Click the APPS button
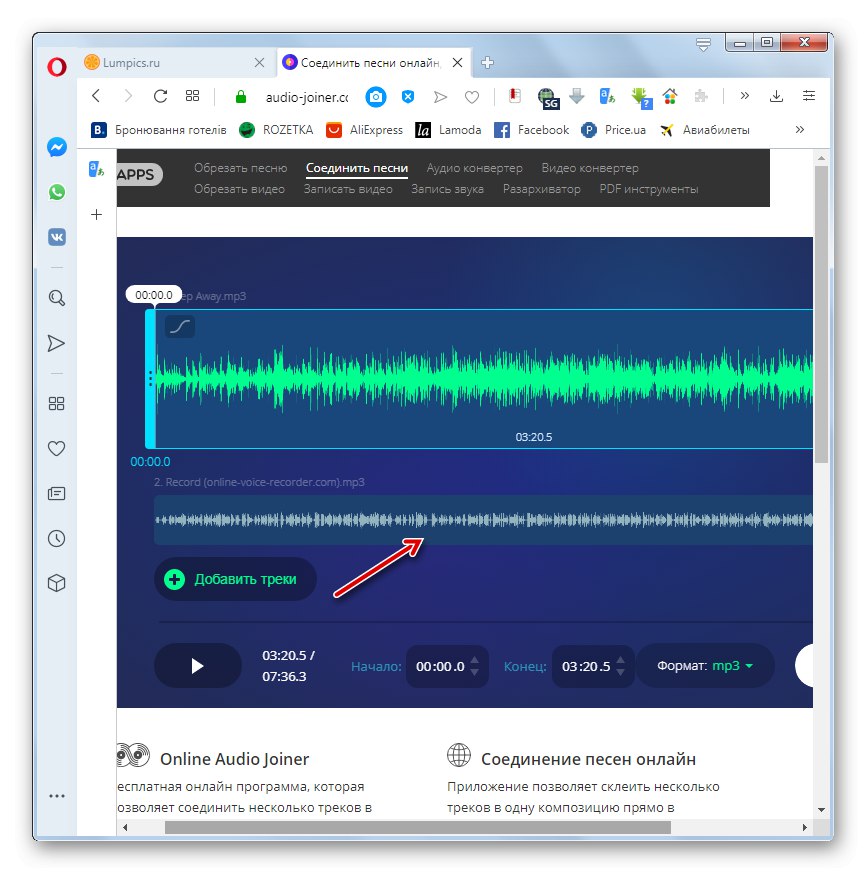 coord(137,174)
